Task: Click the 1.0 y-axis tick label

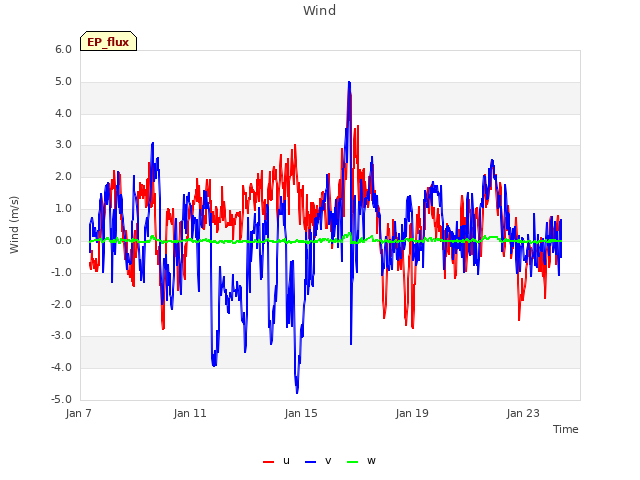Action: click(63, 209)
